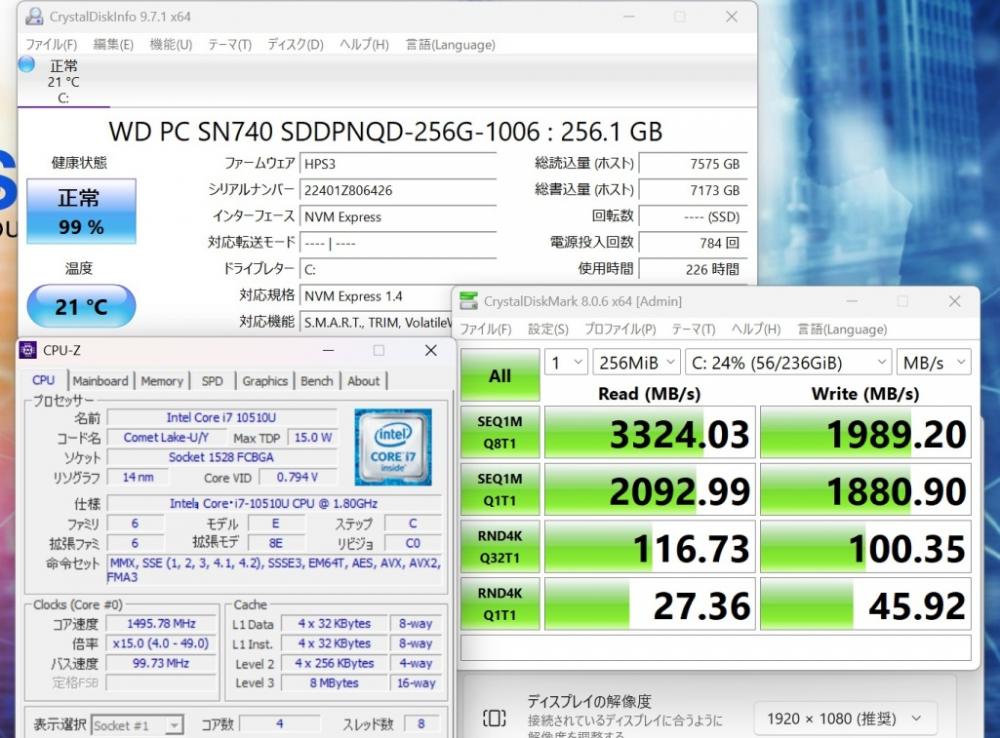
Task: Open the Socket #1 selector in CPU-Z
Action: coord(137,725)
